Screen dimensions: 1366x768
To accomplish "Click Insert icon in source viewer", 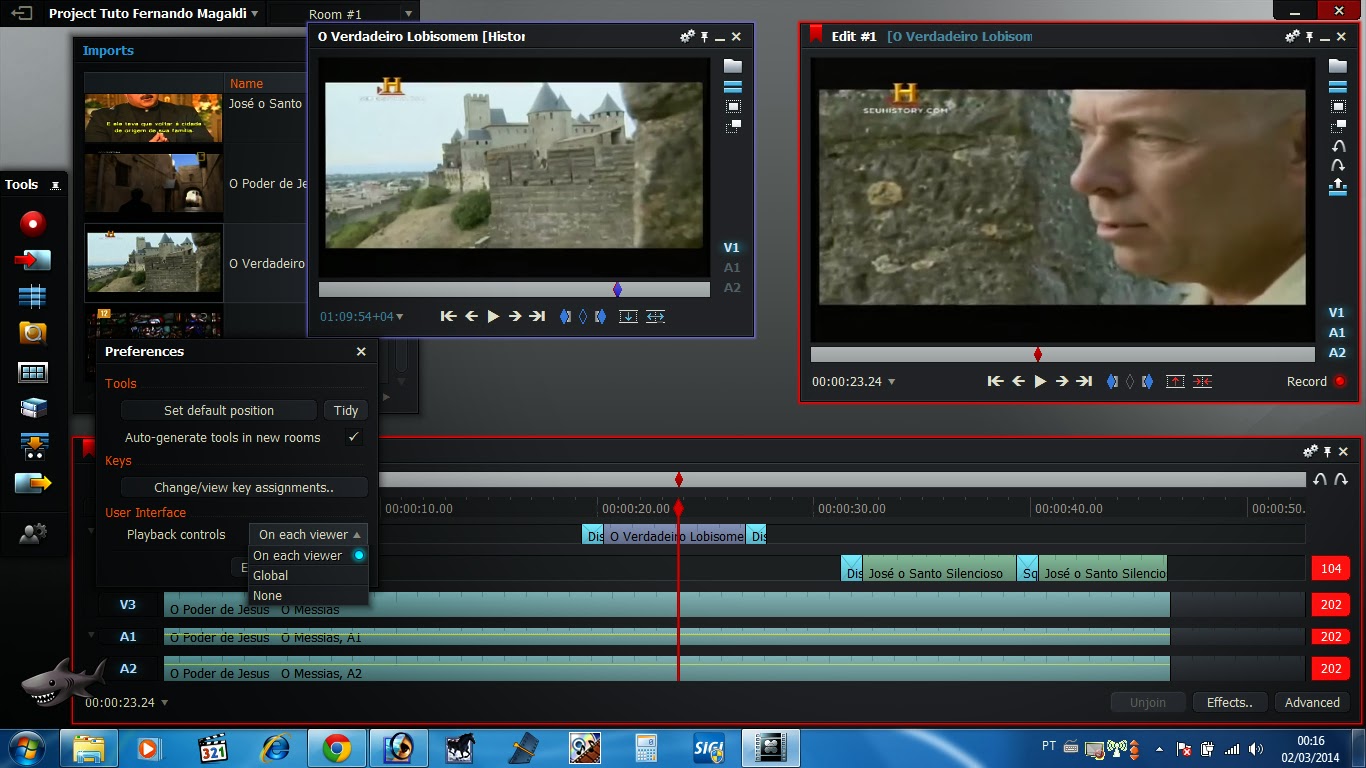I will click(628, 316).
